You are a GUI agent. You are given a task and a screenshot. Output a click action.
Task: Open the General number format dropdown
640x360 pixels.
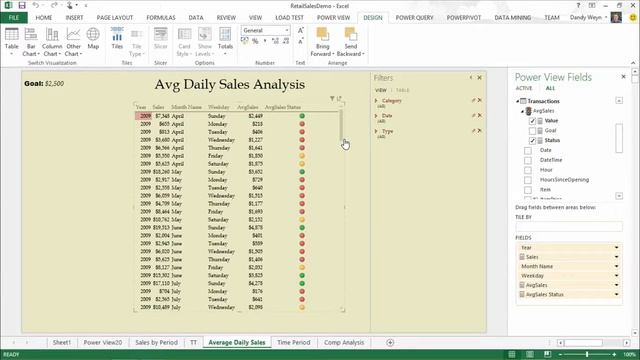pos(287,31)
